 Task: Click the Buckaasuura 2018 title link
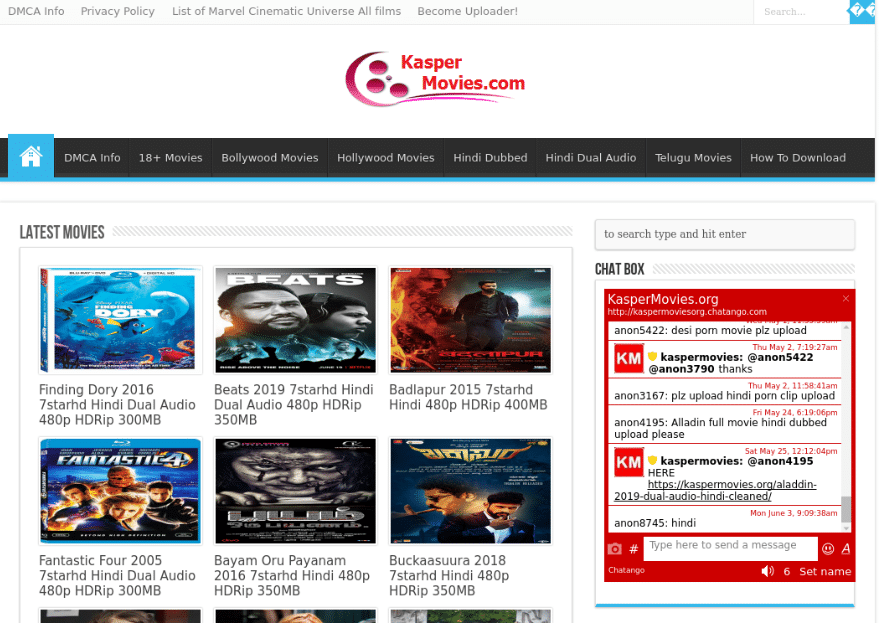(449, 576)
